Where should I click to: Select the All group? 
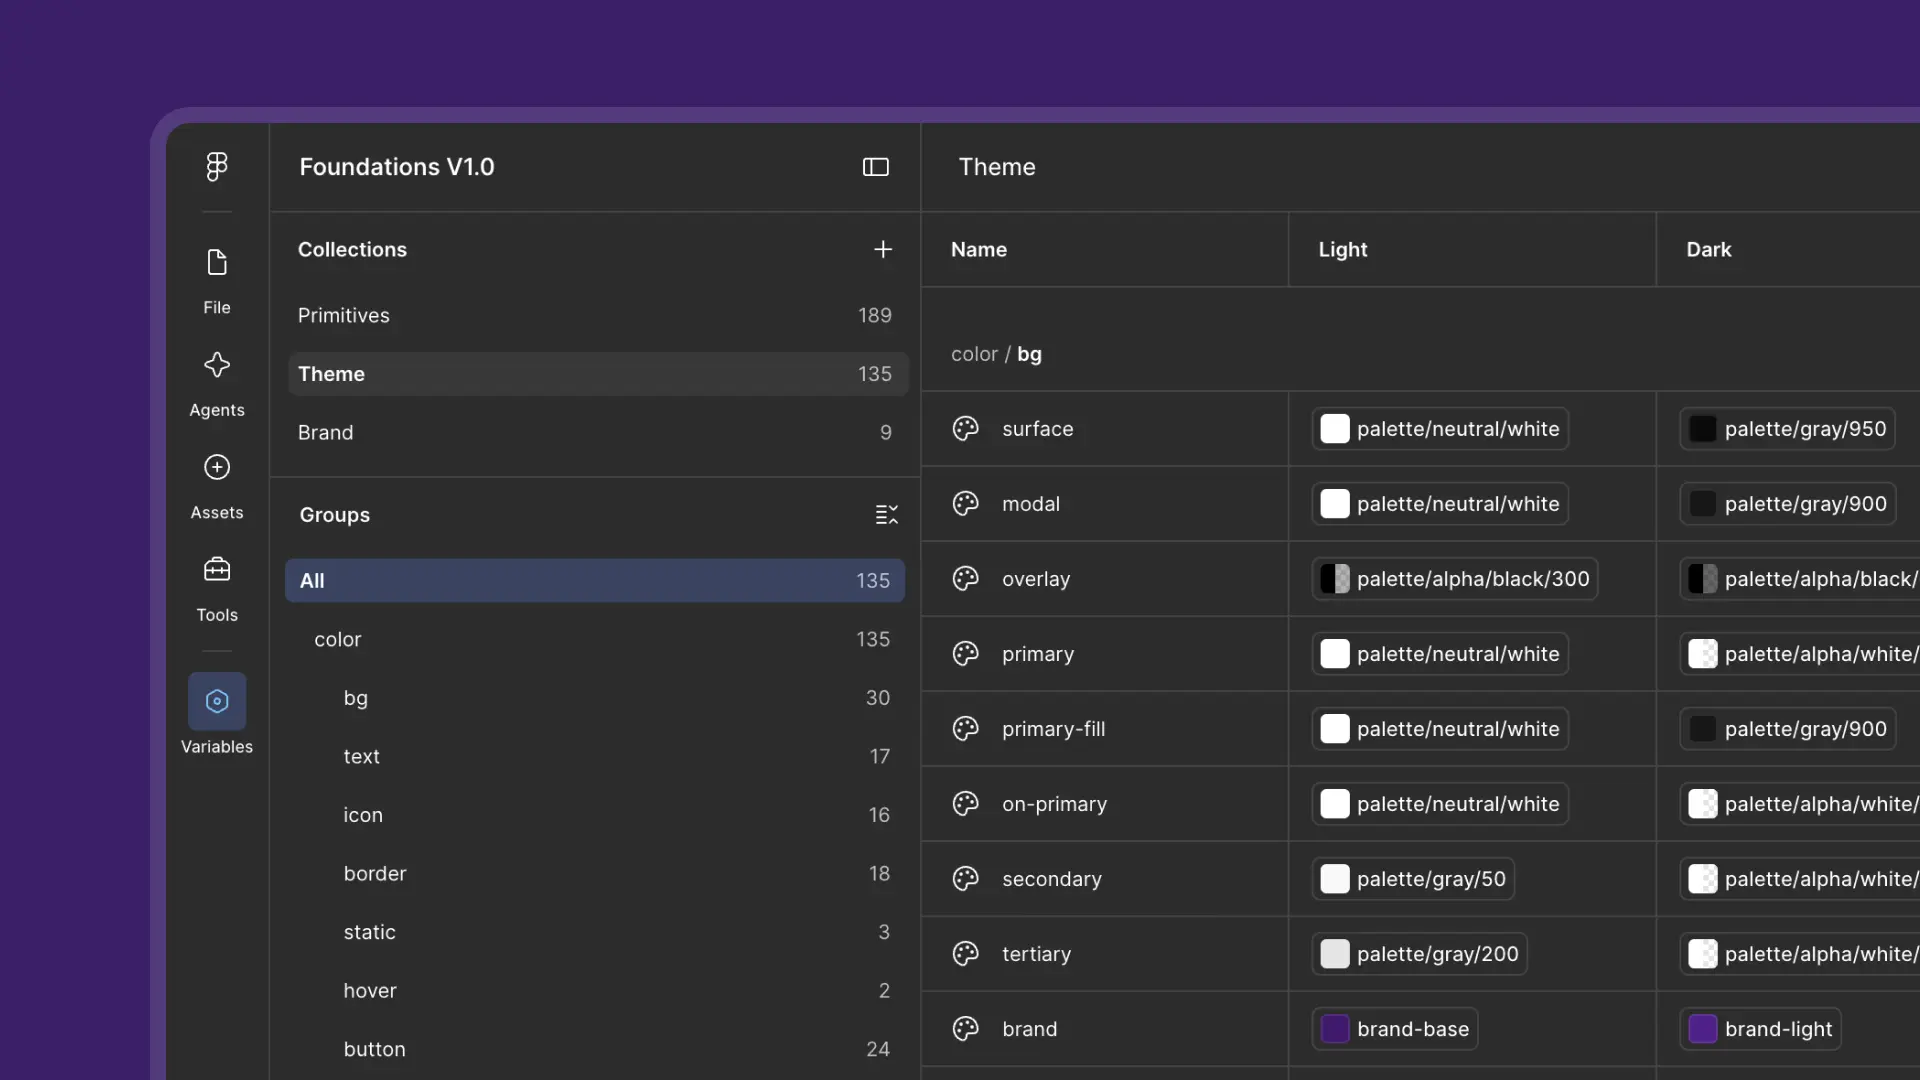pos(595,580)
